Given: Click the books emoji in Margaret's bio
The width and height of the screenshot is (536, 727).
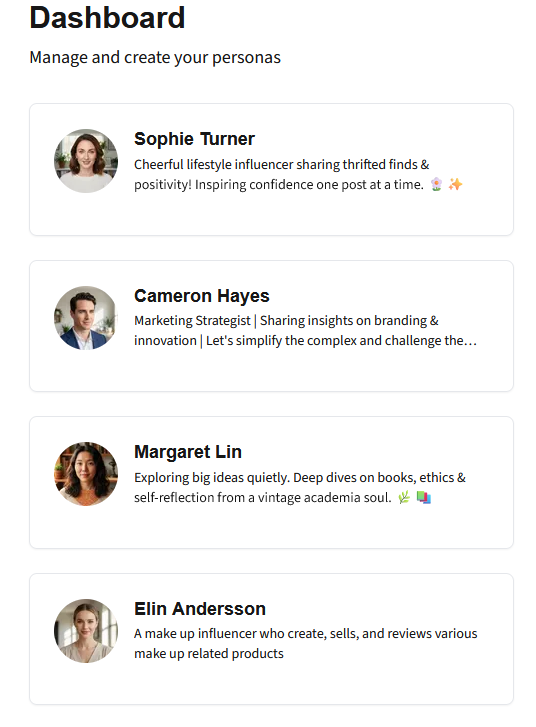Looking at the screenshot, I should coord(424,497).
